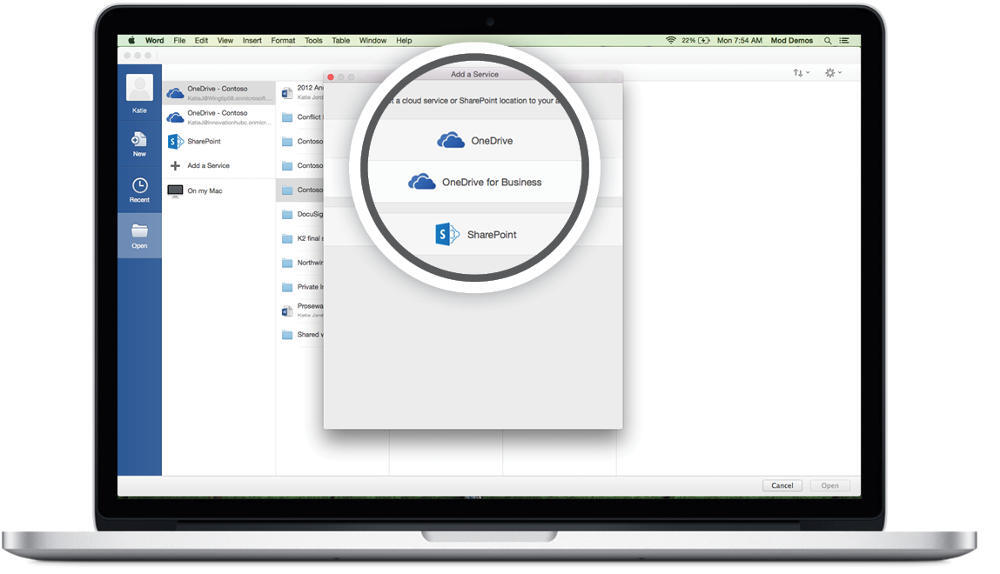Open the Notification Center list icon
1000x574 pixels.
pyautogui.click(x=844, y=40)
